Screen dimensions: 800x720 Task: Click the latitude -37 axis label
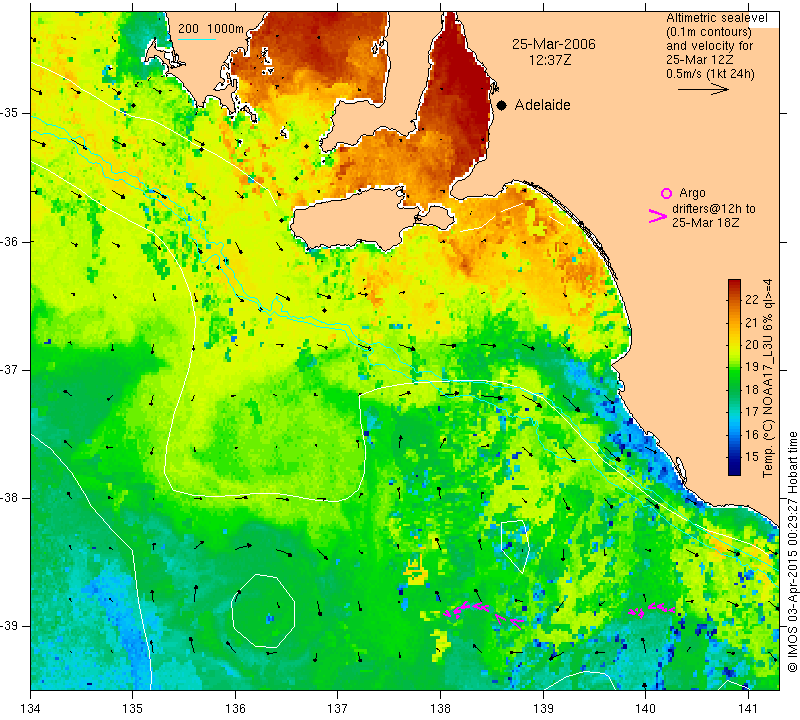click(x=10, y=369)
